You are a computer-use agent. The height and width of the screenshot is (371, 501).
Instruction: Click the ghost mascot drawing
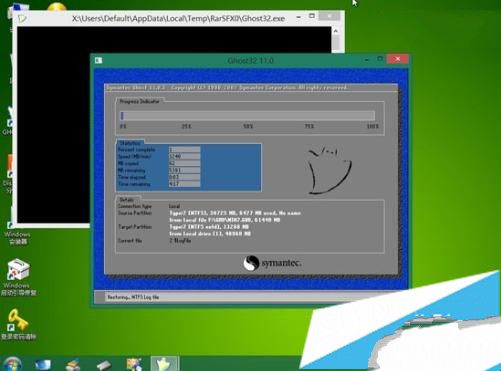pos(329,171)
